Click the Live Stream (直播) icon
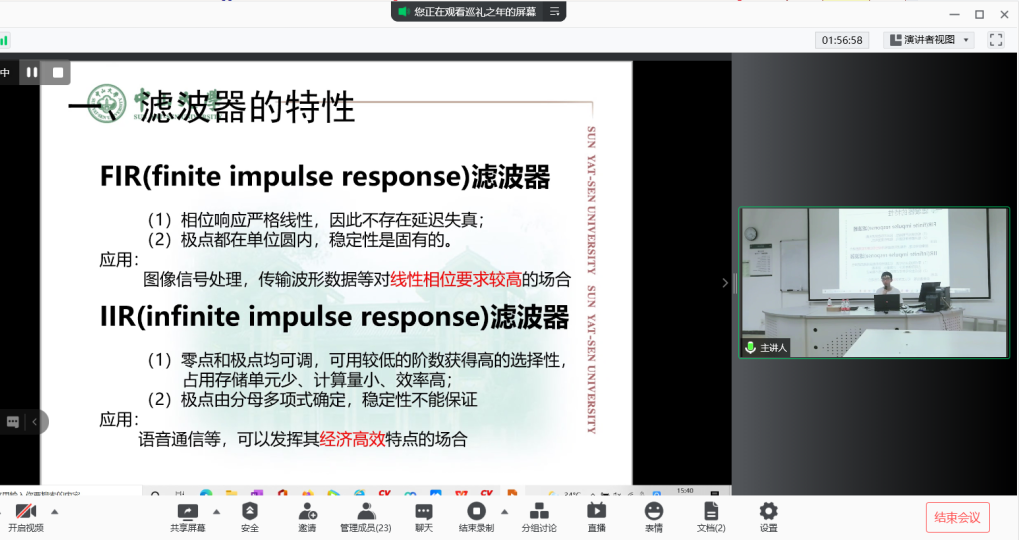1019x540 pixels. [x=596, y=511]
